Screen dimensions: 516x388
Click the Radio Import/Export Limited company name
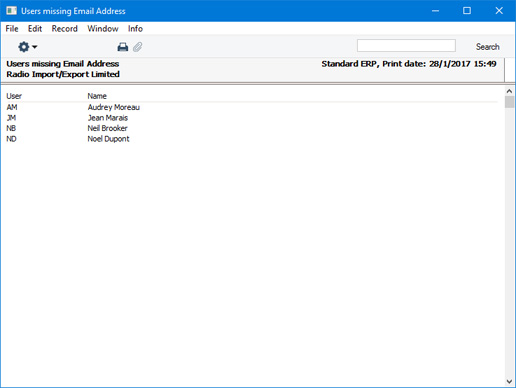pyautogui.click(x=63, y=74)
